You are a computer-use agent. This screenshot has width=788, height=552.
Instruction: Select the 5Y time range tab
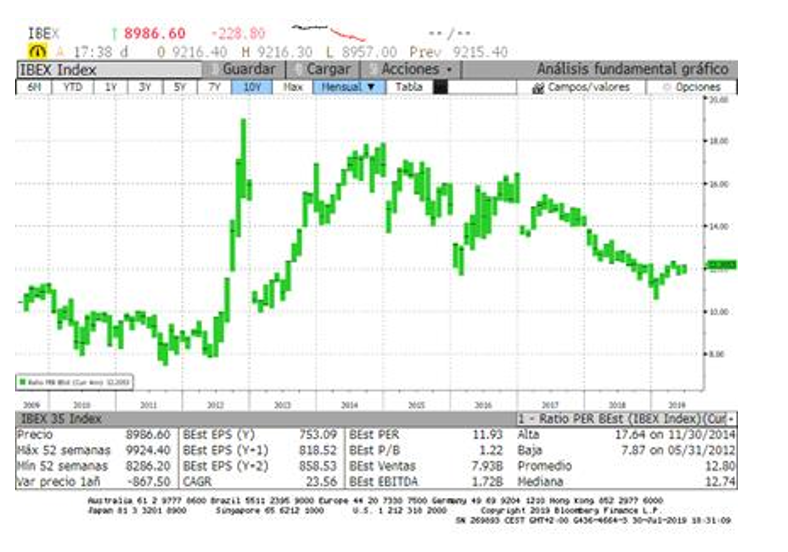[179, 87]
